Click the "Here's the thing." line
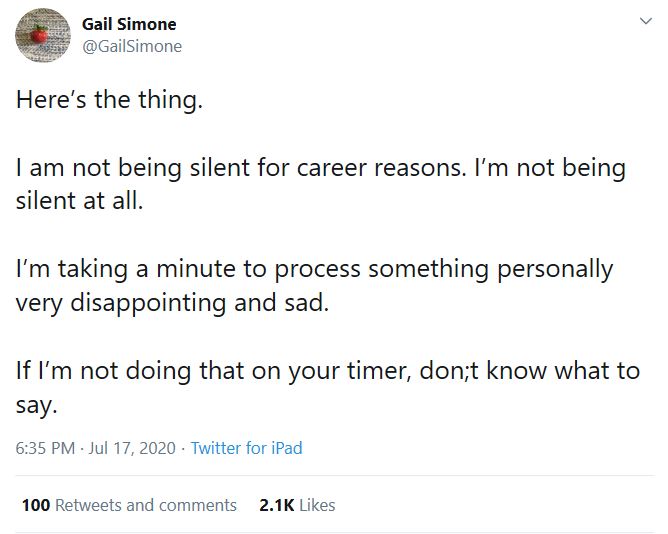The width and height of the screenshot is (668, 534). (109, 100)
